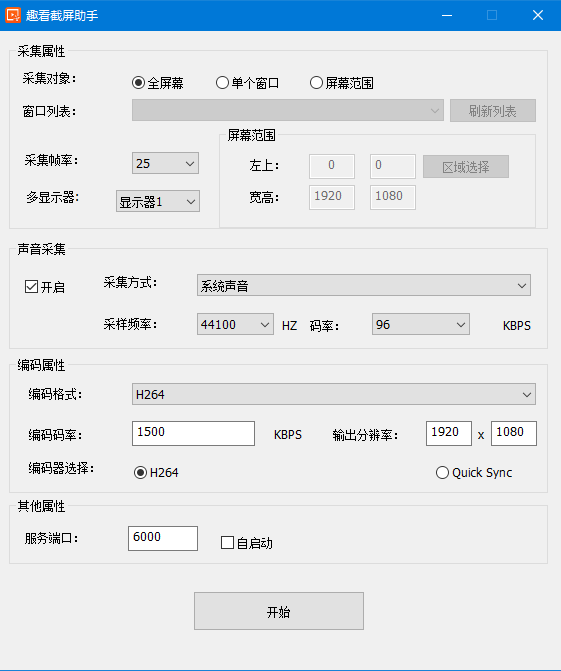Viewport: 561px width, 671px height.
Task: Expand the 编码格式 dropdown showing H264
Action: (x=334, y=394)
